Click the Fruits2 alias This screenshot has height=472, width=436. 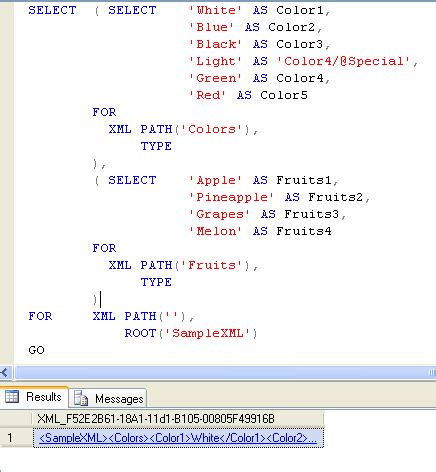[x=336, y=197]
